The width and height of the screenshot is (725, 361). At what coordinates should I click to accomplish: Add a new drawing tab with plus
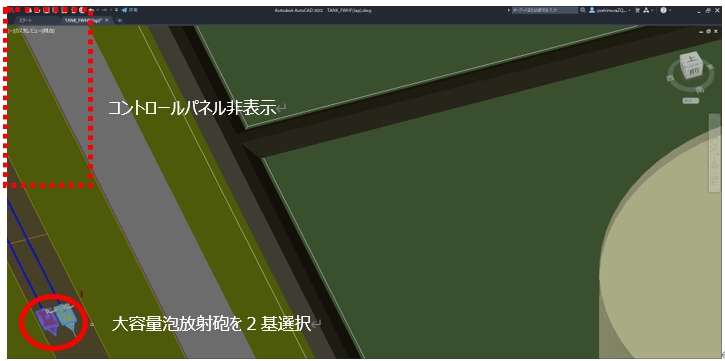[x=120, y=20]
